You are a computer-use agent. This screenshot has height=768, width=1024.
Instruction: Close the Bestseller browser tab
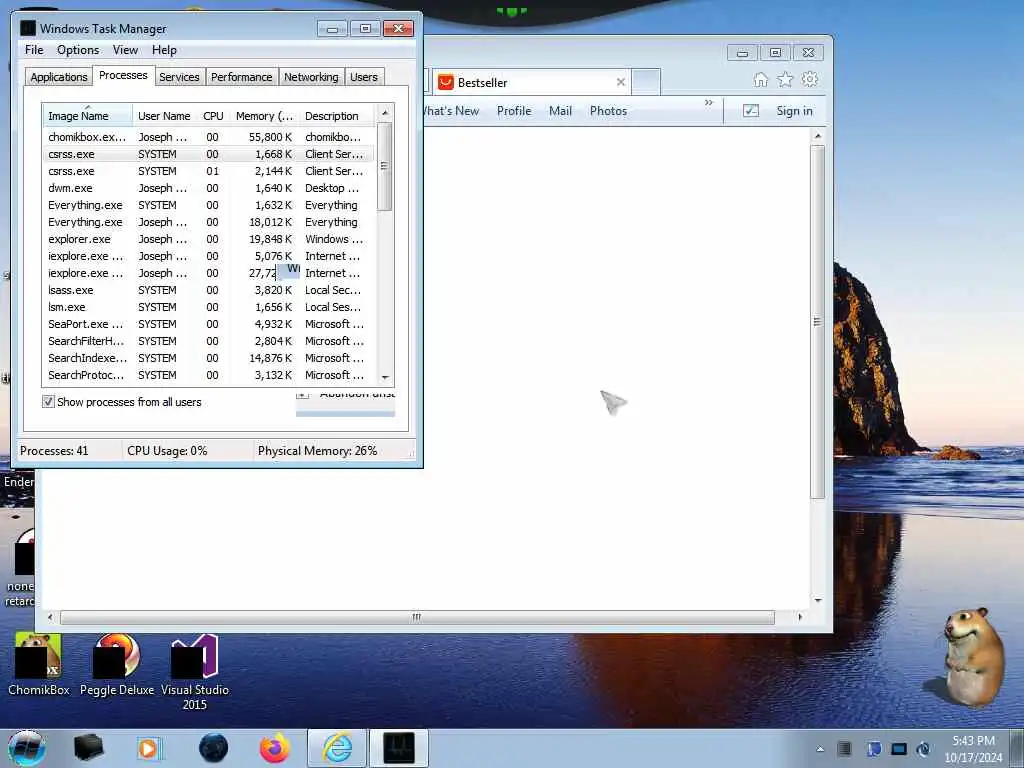coord(620,82)
